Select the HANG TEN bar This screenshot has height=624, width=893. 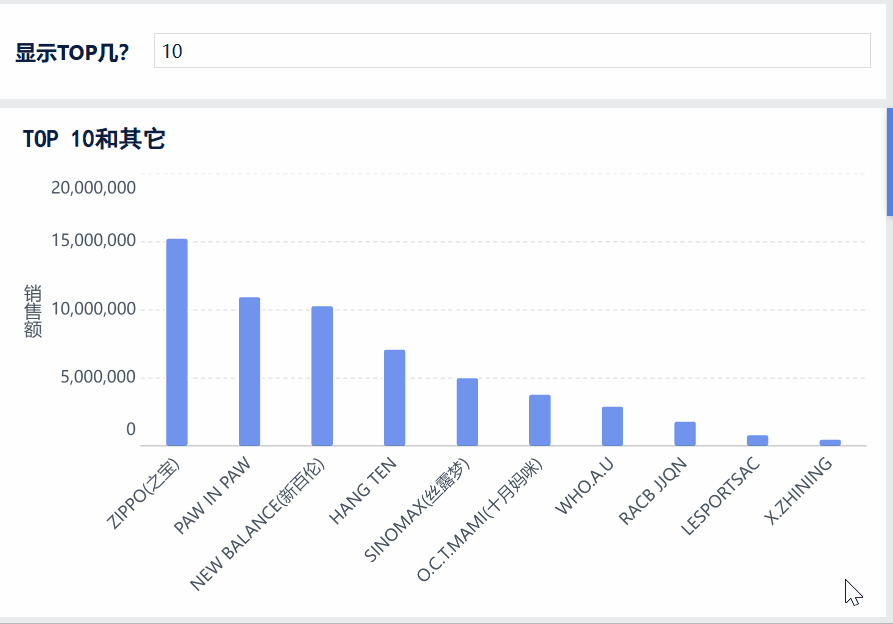point(395,397)
